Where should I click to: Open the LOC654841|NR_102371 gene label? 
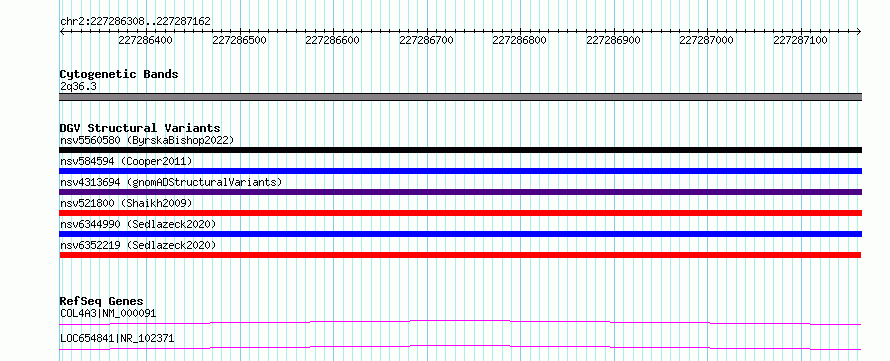pyautogui.click(x=117, y=339)
